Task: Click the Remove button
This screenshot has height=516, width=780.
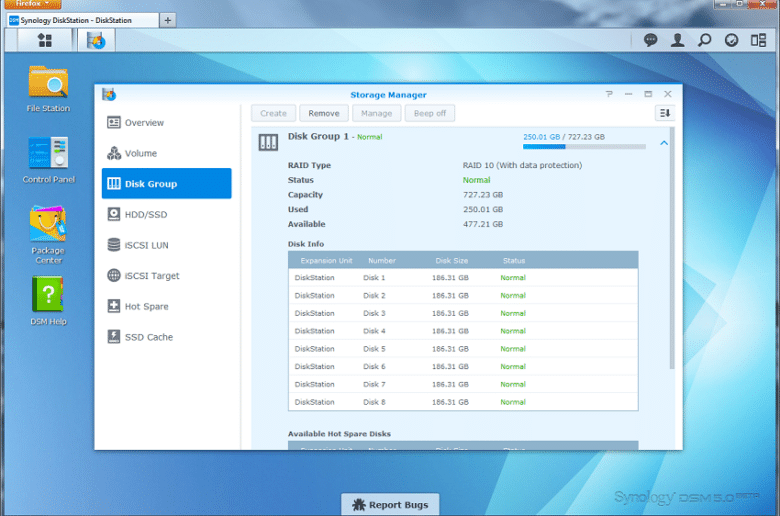Action: (x=324, y=113)
